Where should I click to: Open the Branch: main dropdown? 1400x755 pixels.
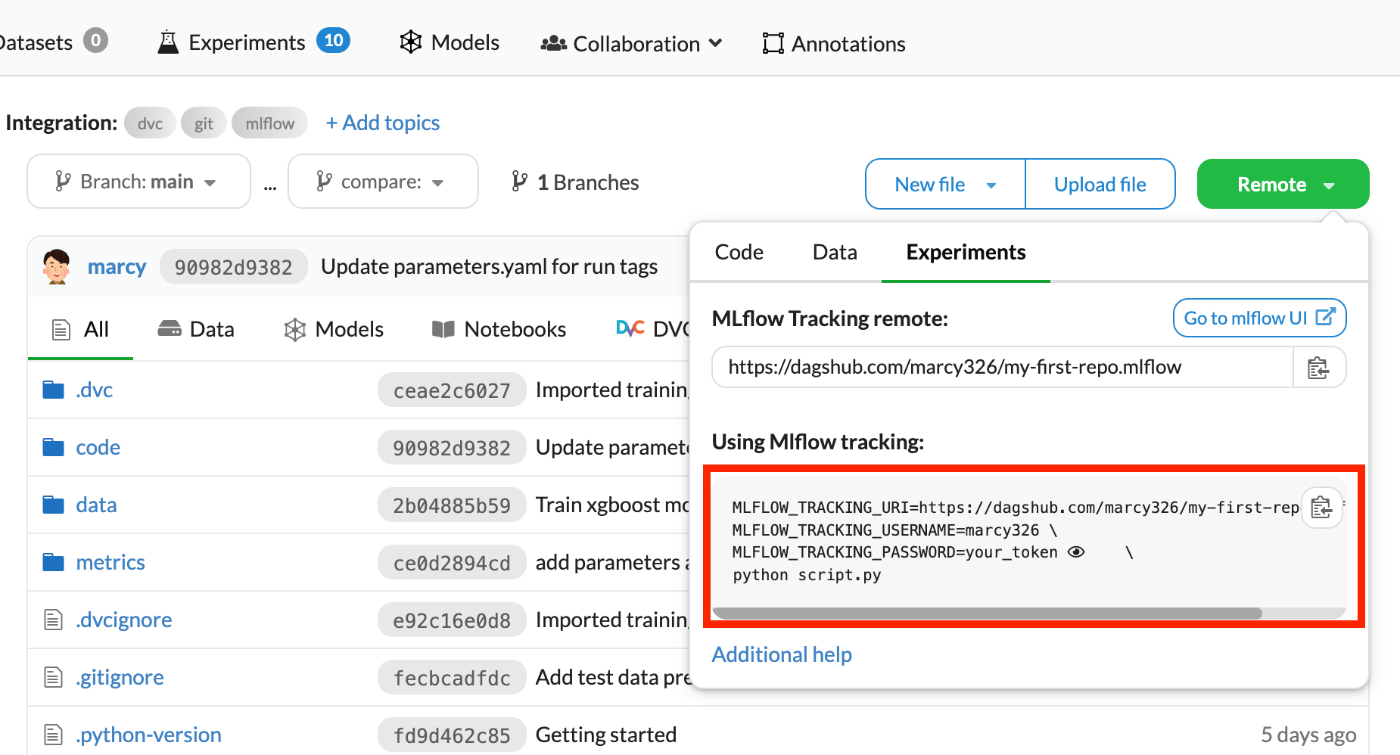tap(139, 182)
